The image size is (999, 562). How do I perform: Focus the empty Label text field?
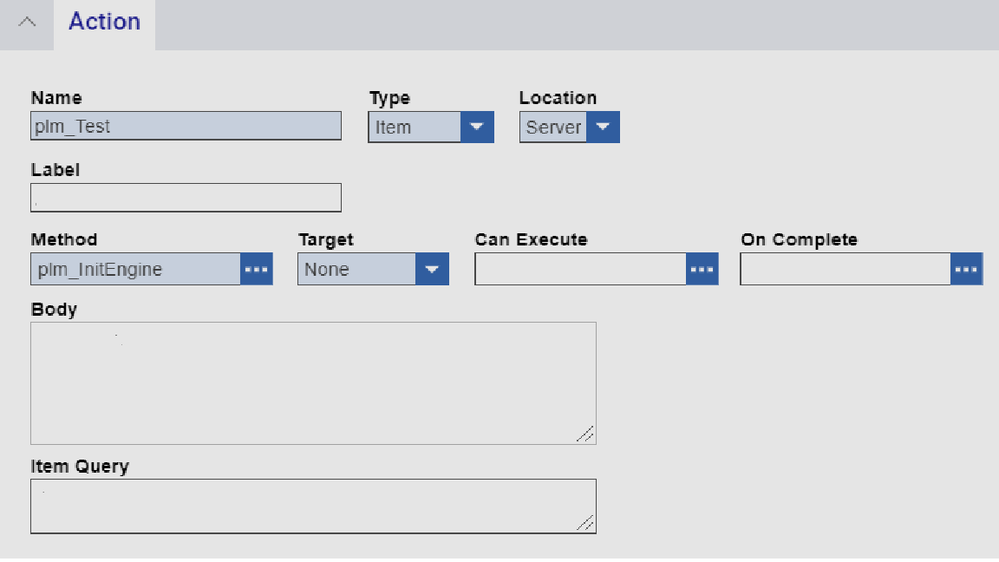(x=186, y=198)
